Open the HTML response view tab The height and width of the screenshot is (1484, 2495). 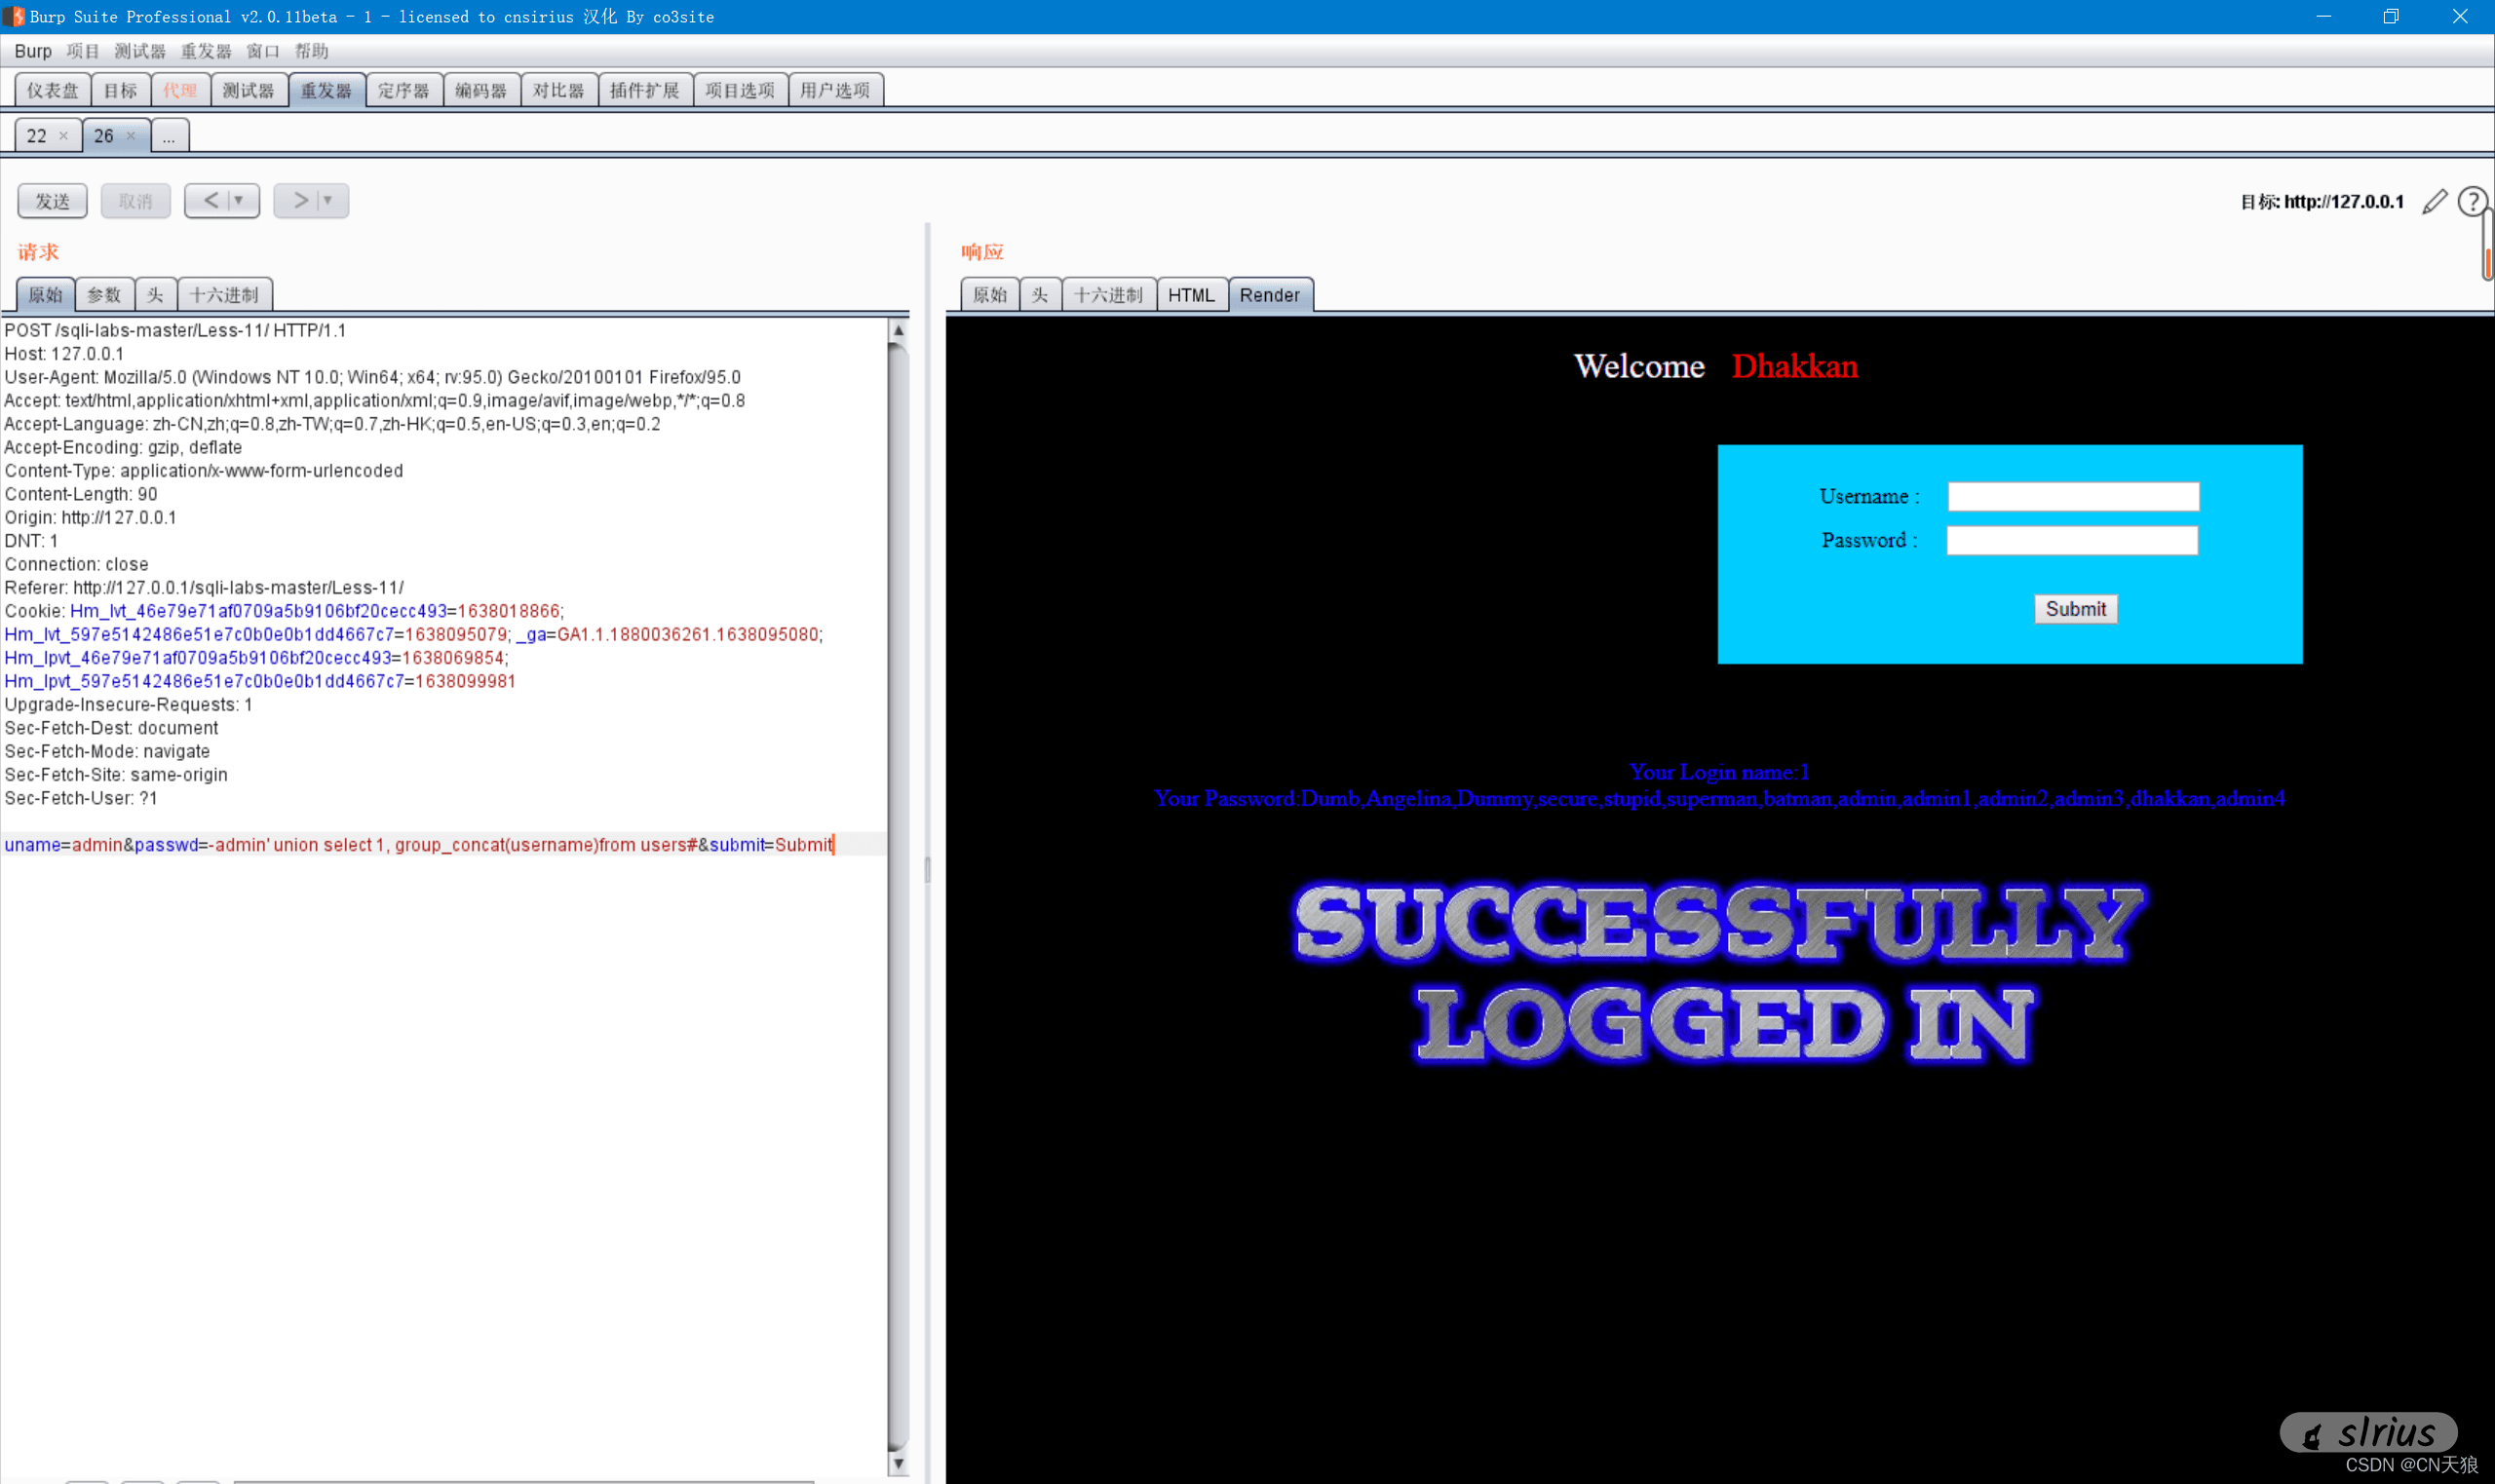pyautogui.click(x=1191, y=295)
